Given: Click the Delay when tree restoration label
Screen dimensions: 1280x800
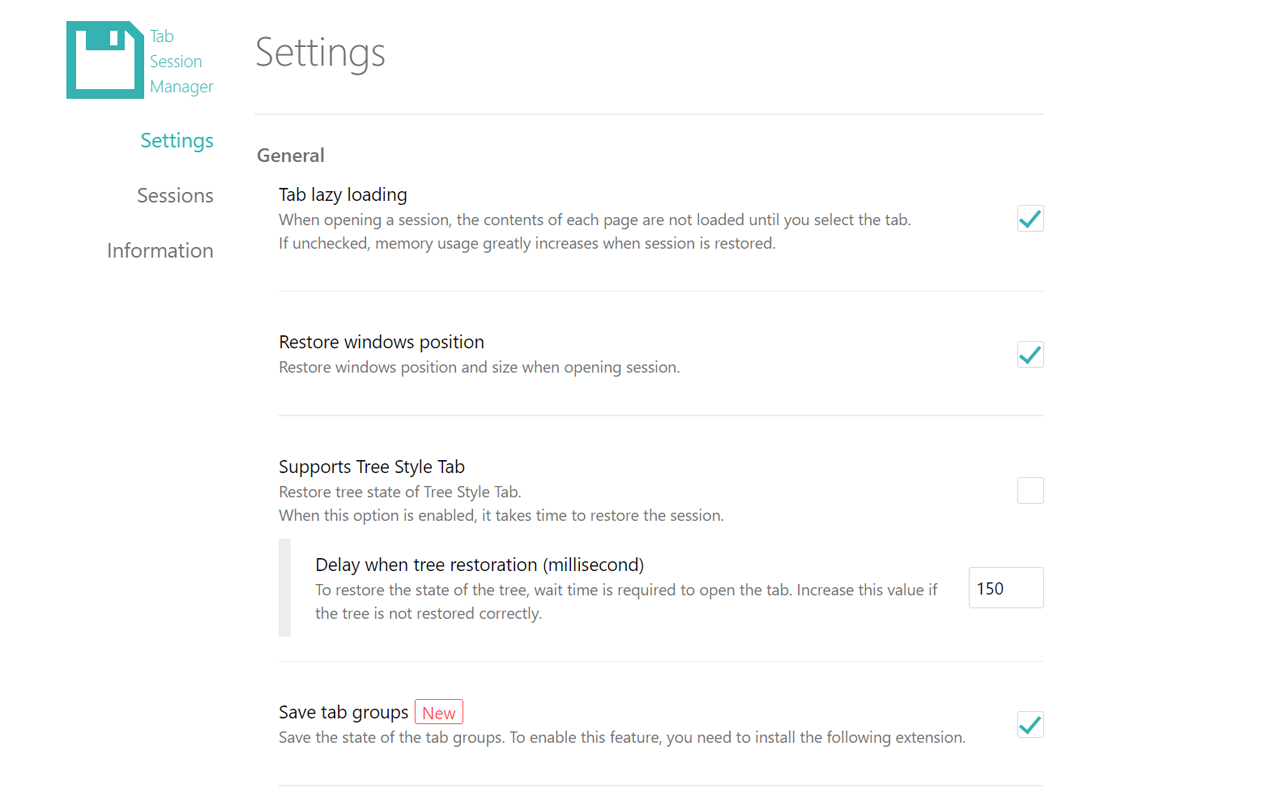Looking at the screenshot, I should coord(479,564).
